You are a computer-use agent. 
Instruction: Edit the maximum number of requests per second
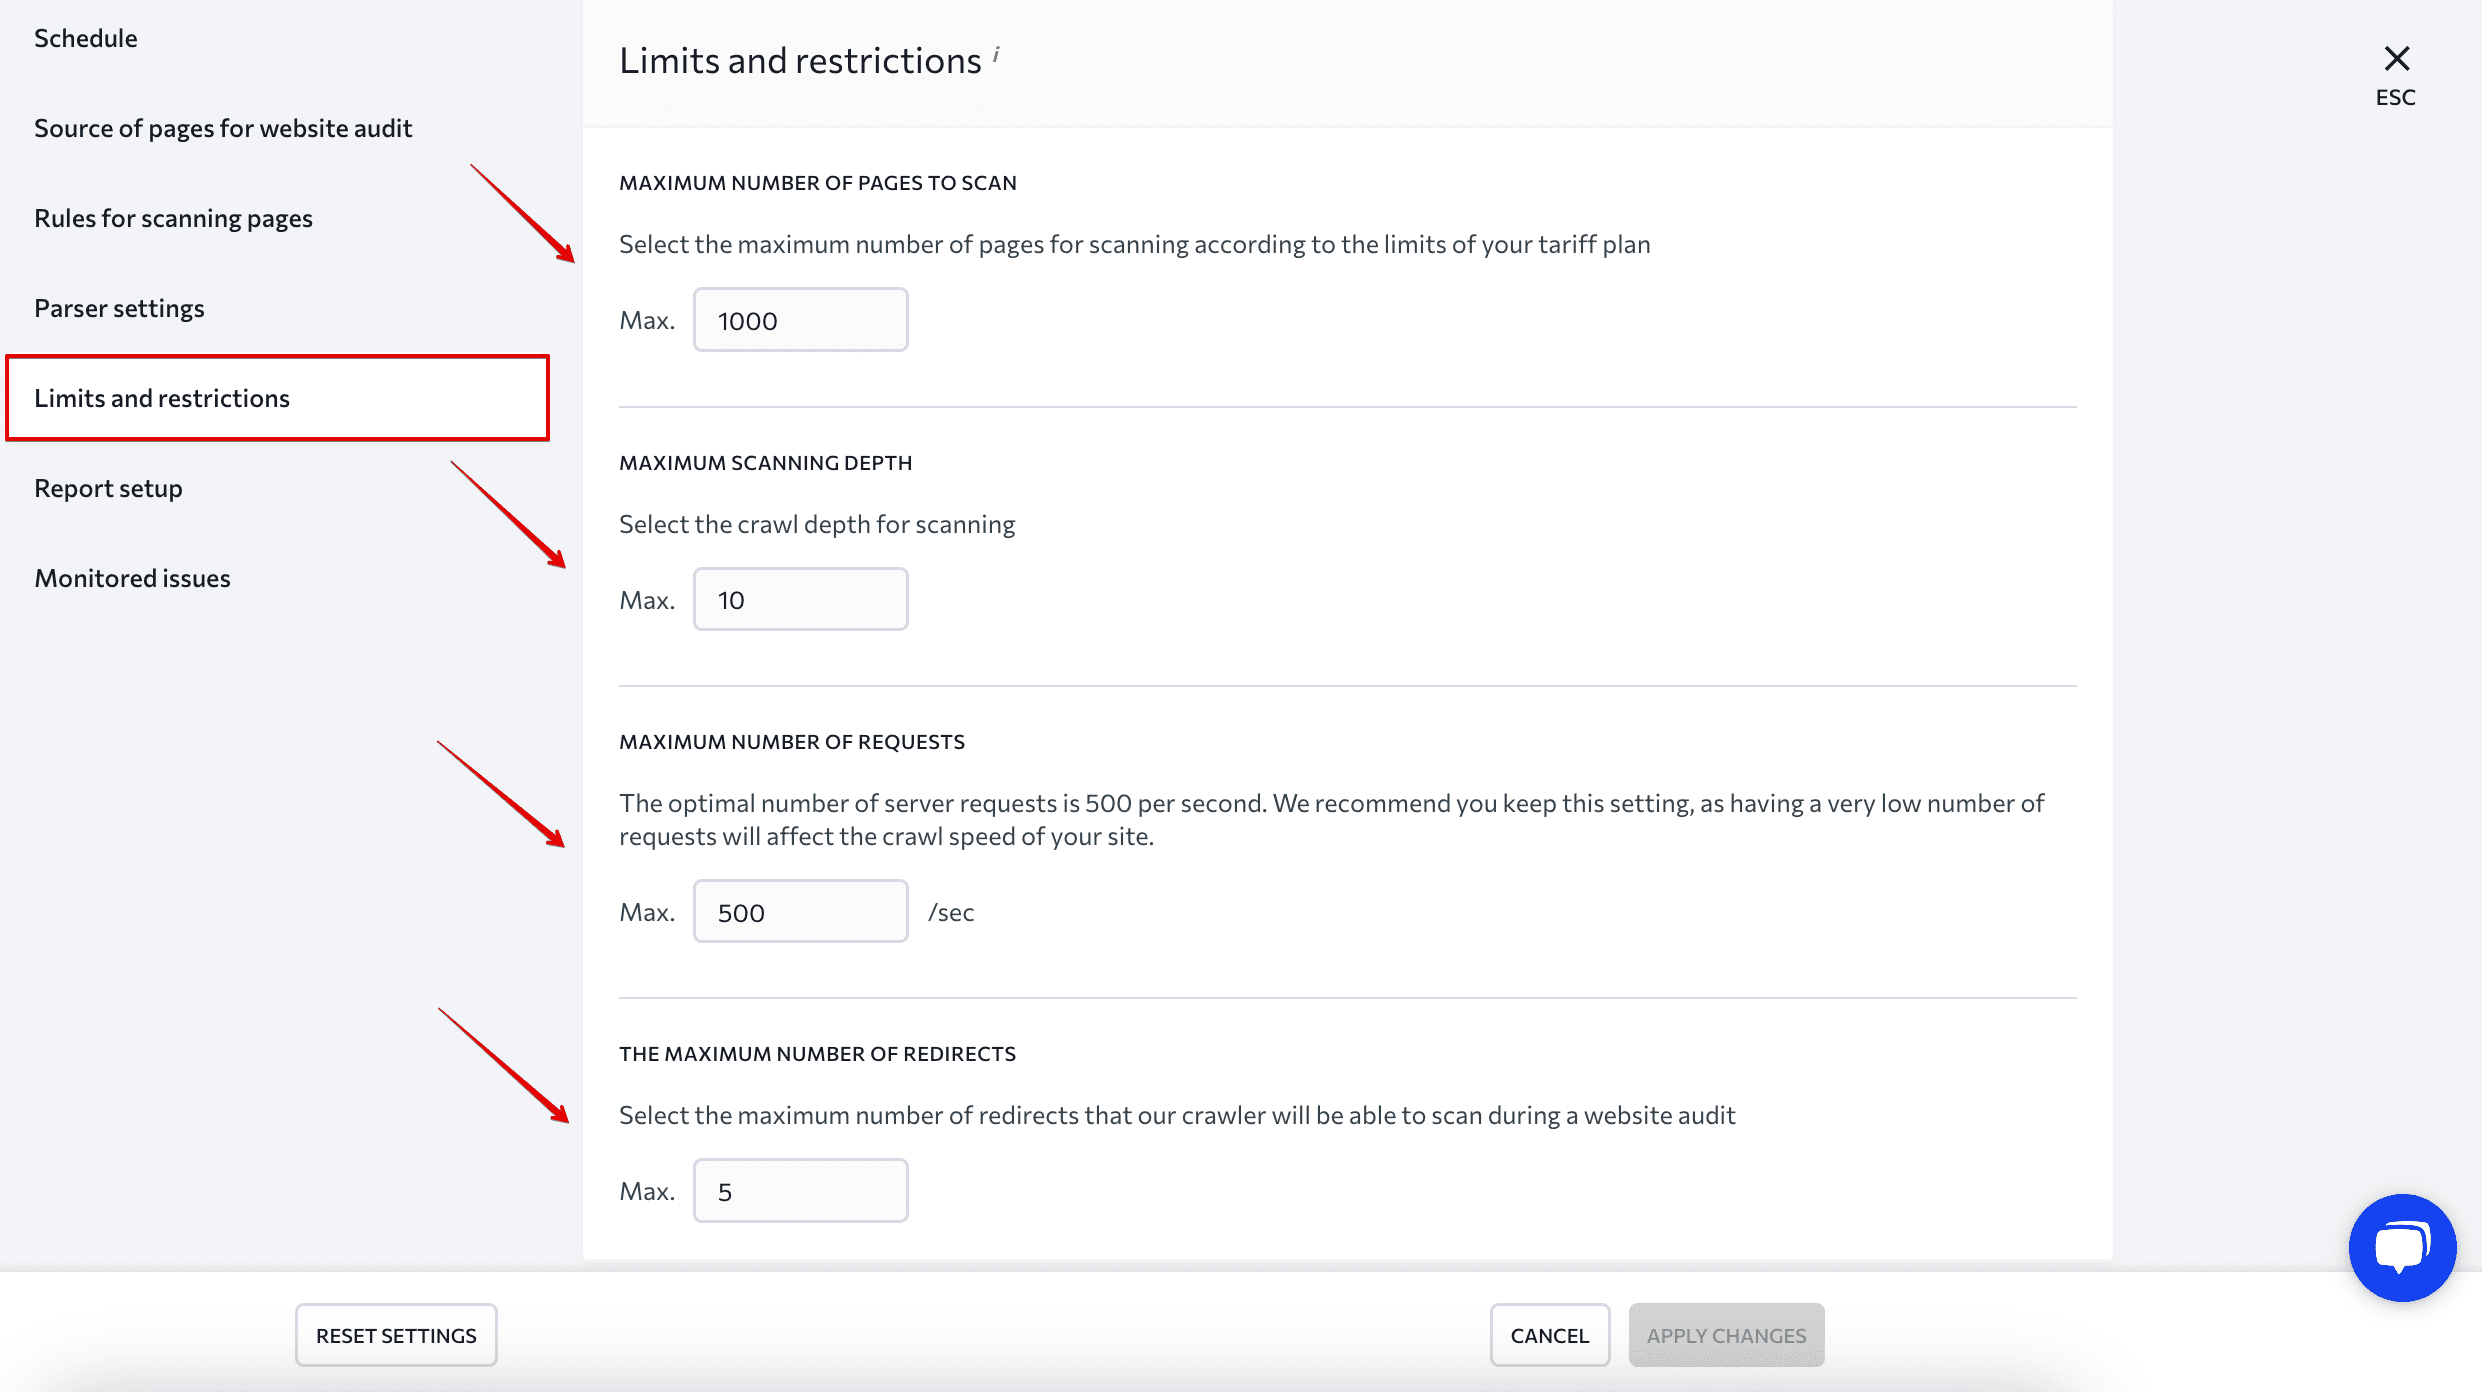pos(801,912)
